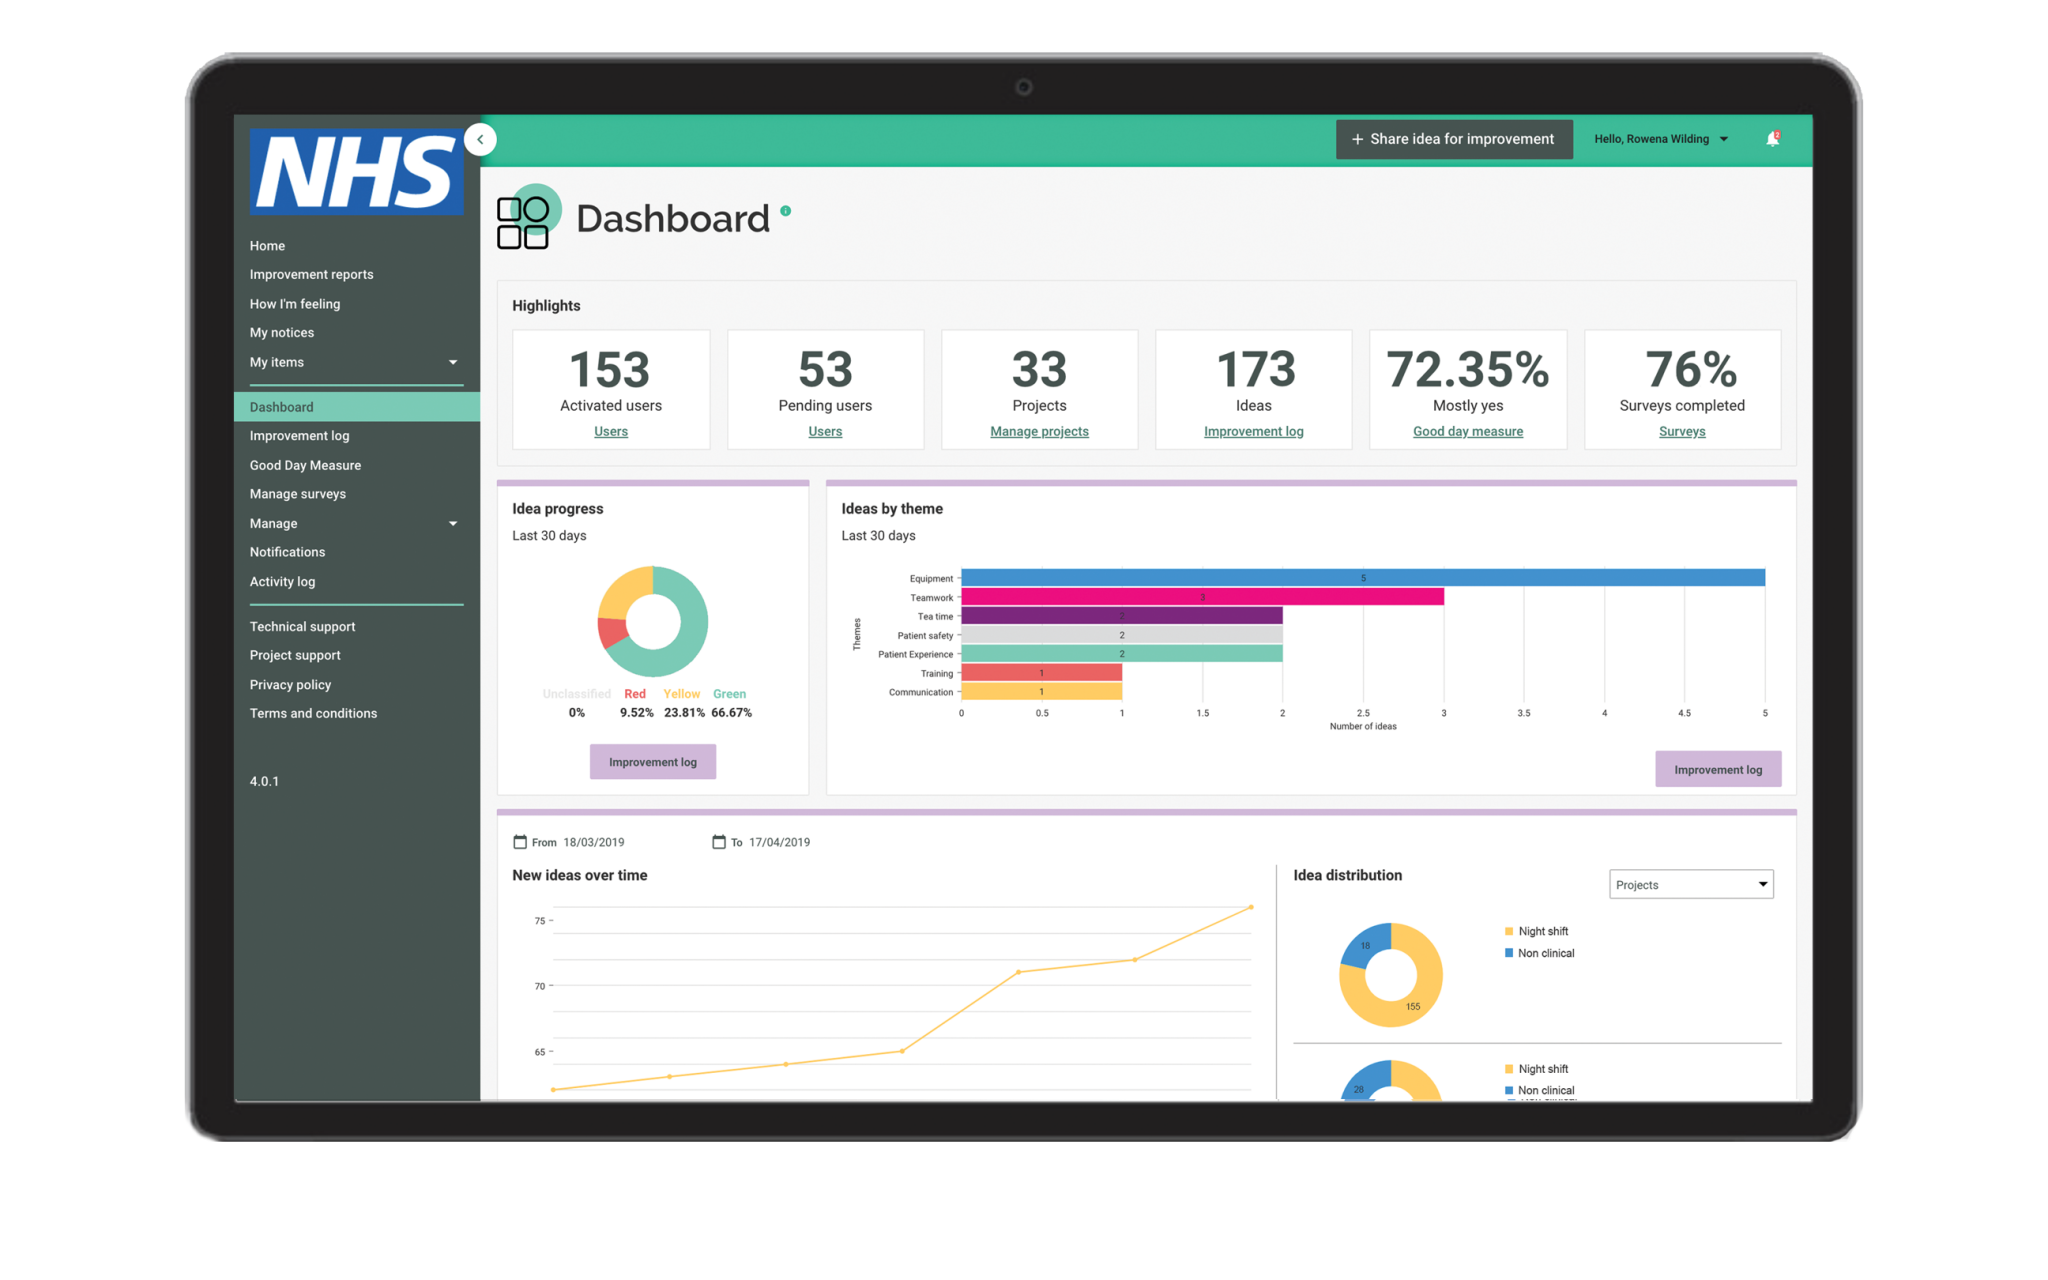Open the To date calendar icon
The width and height of the screenshot is (2048, 1280).
719,842
